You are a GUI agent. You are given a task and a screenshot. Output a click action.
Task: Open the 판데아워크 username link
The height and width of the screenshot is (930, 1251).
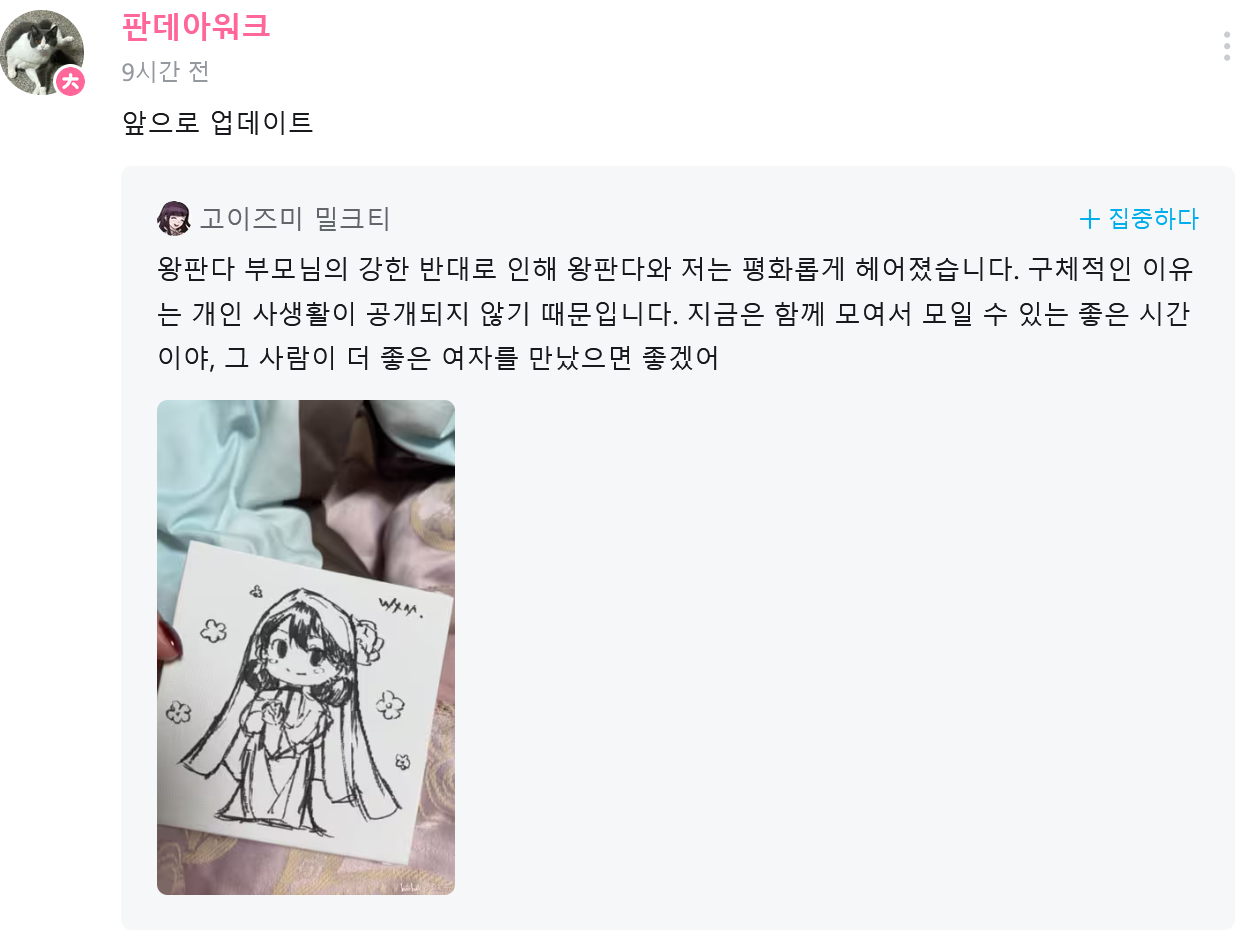196,26
